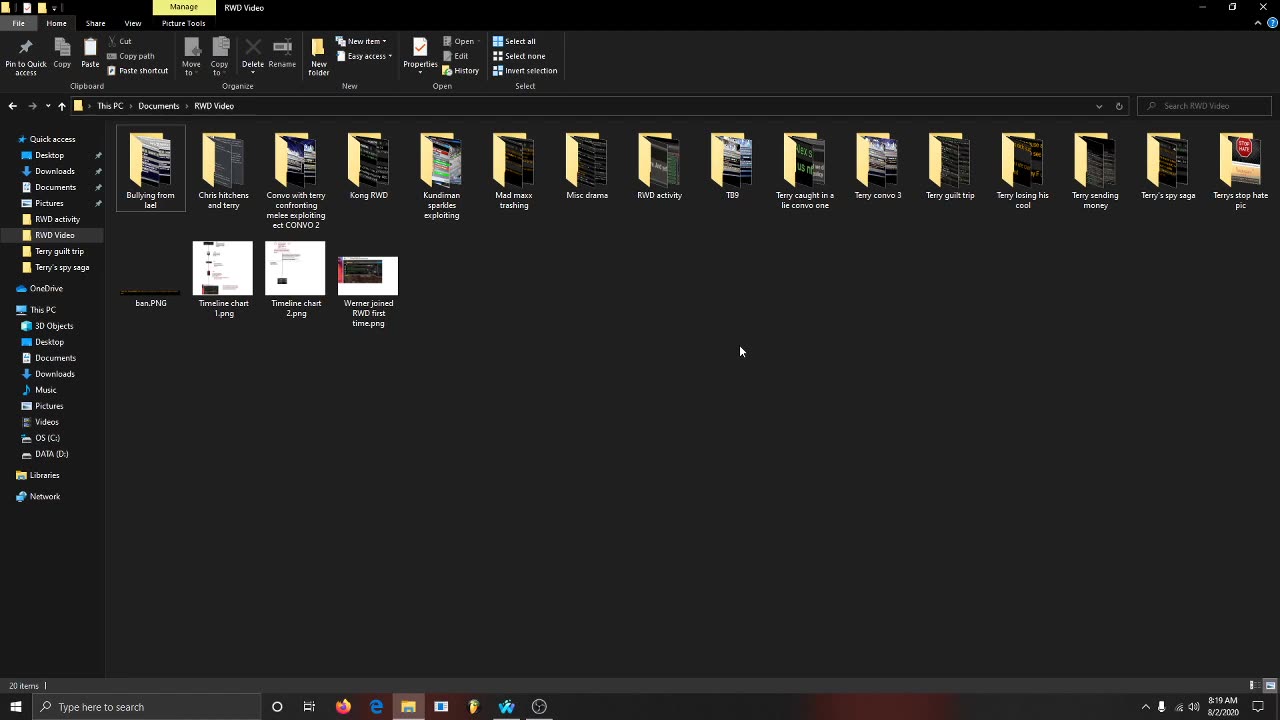Open the Copy to dropdown
This screenshot has width=1280, height=720.
[x=220, y=56]
